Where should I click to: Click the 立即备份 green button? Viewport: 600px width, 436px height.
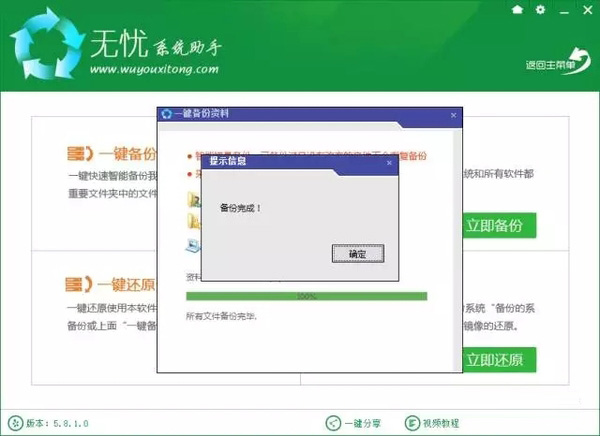499,225
